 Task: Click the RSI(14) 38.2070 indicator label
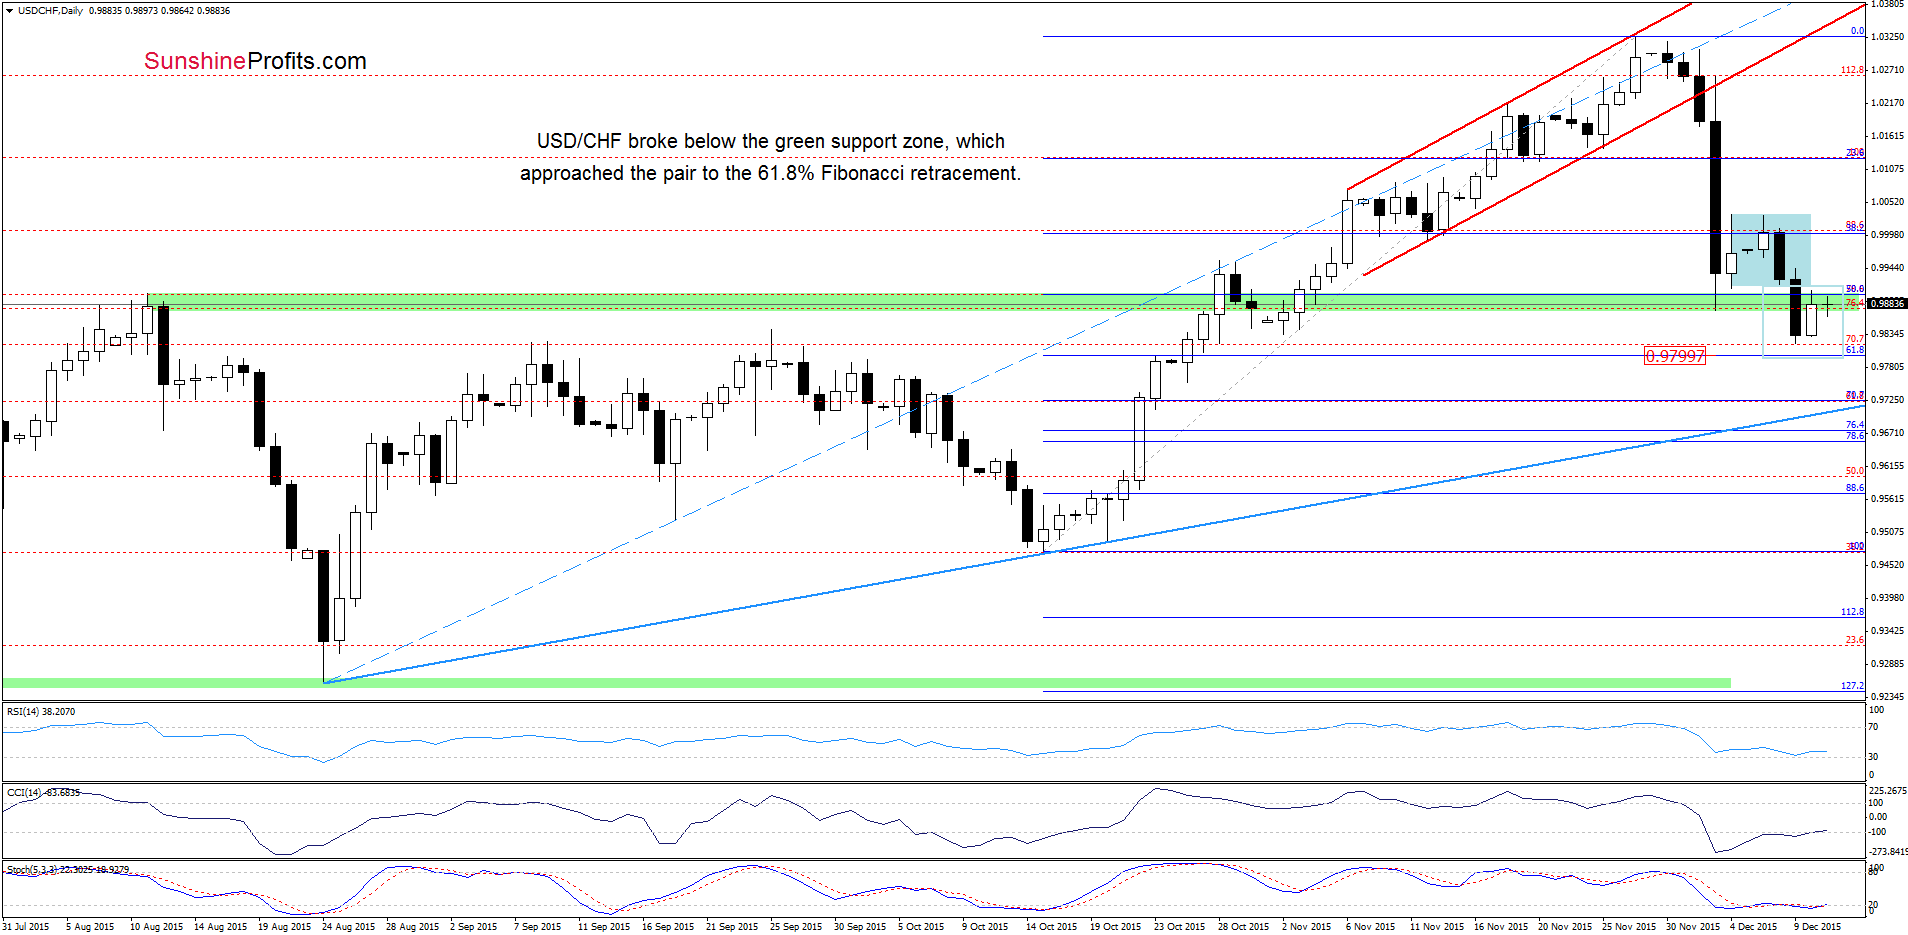(x=41, y=712)
